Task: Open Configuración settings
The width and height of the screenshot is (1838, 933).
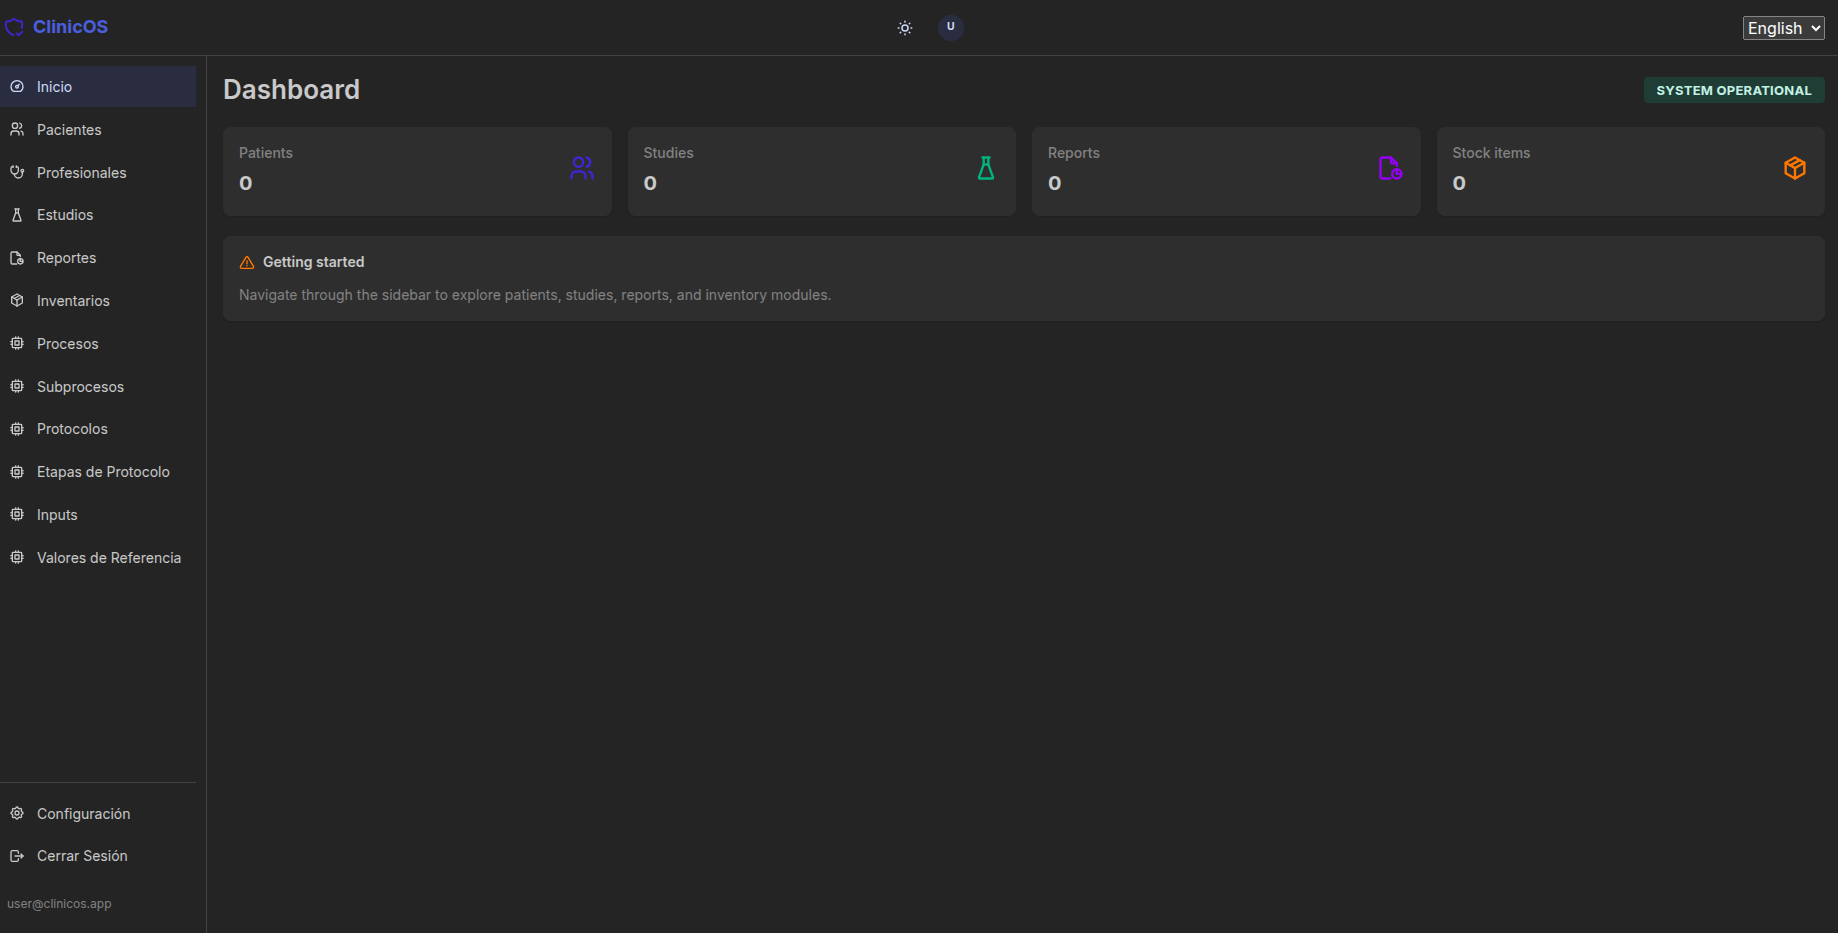Action: point(83,813)
